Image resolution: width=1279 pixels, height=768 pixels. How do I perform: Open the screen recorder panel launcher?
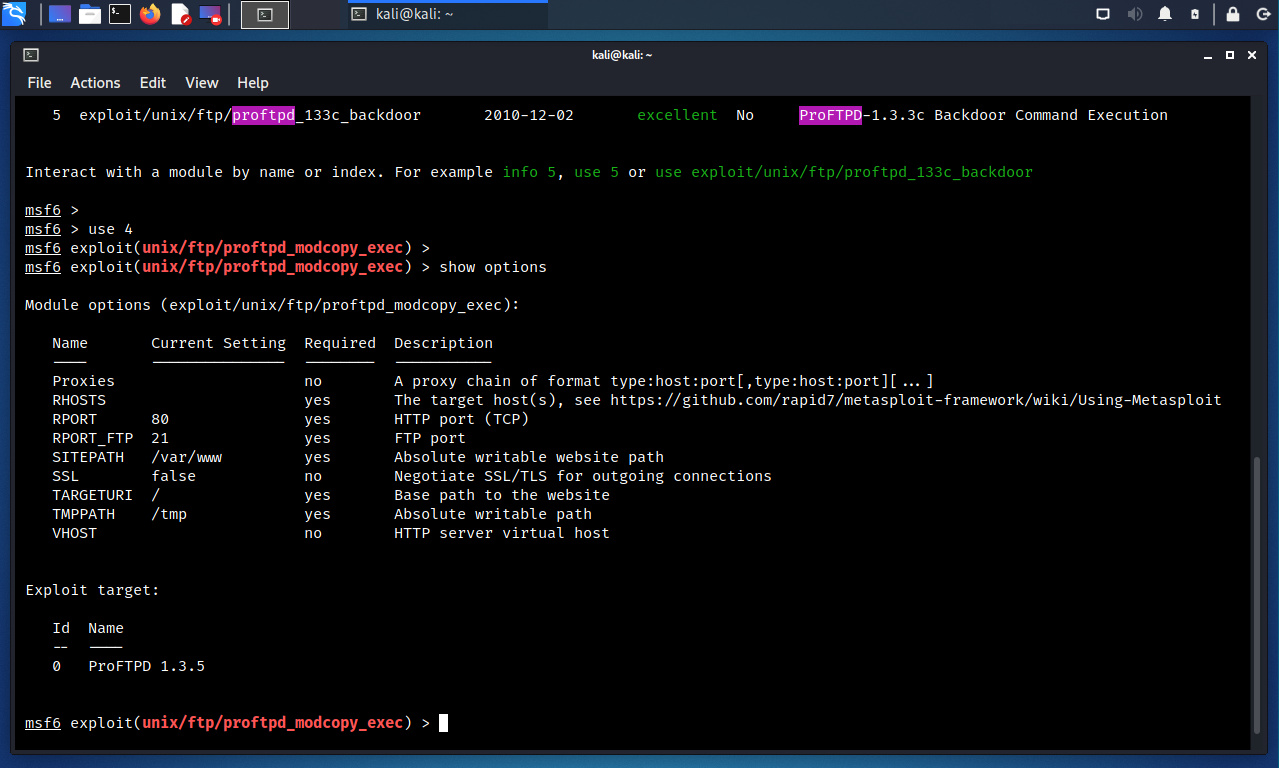tap(210, 14)
